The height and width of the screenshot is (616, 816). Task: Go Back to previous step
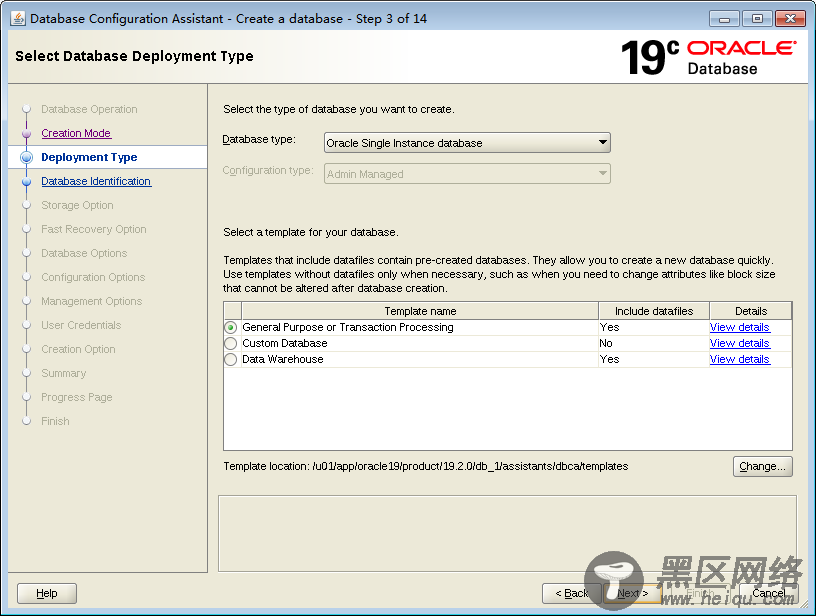pos(571,593)
